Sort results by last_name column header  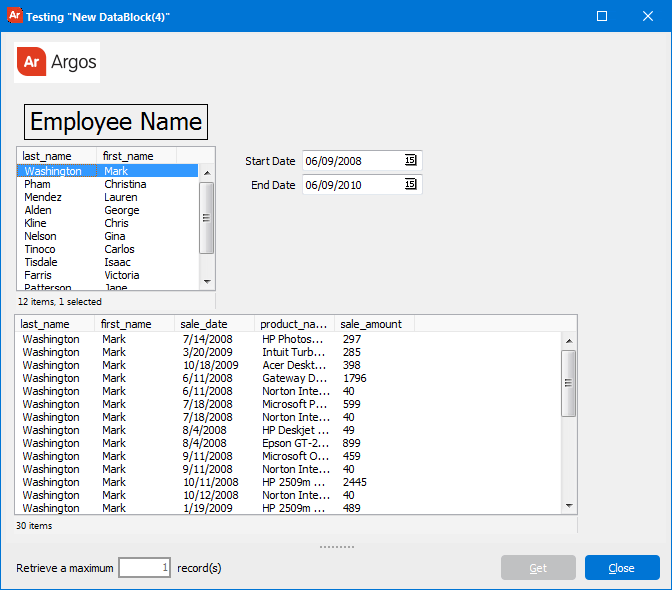pyautogui.click(x=55, y=324)
